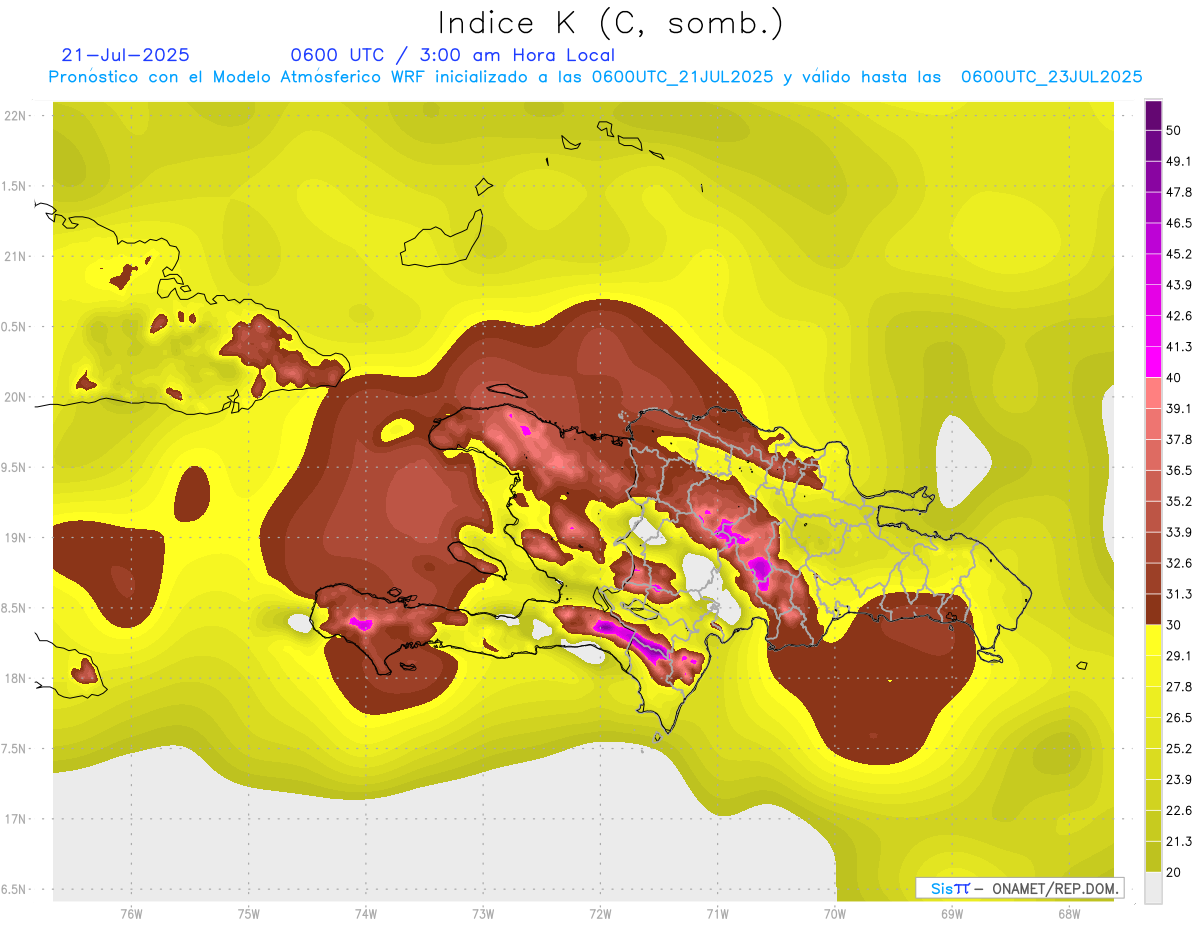
Task: Click legend value '46.5'
Action: pyautogui.click(x=1178, y=223)
